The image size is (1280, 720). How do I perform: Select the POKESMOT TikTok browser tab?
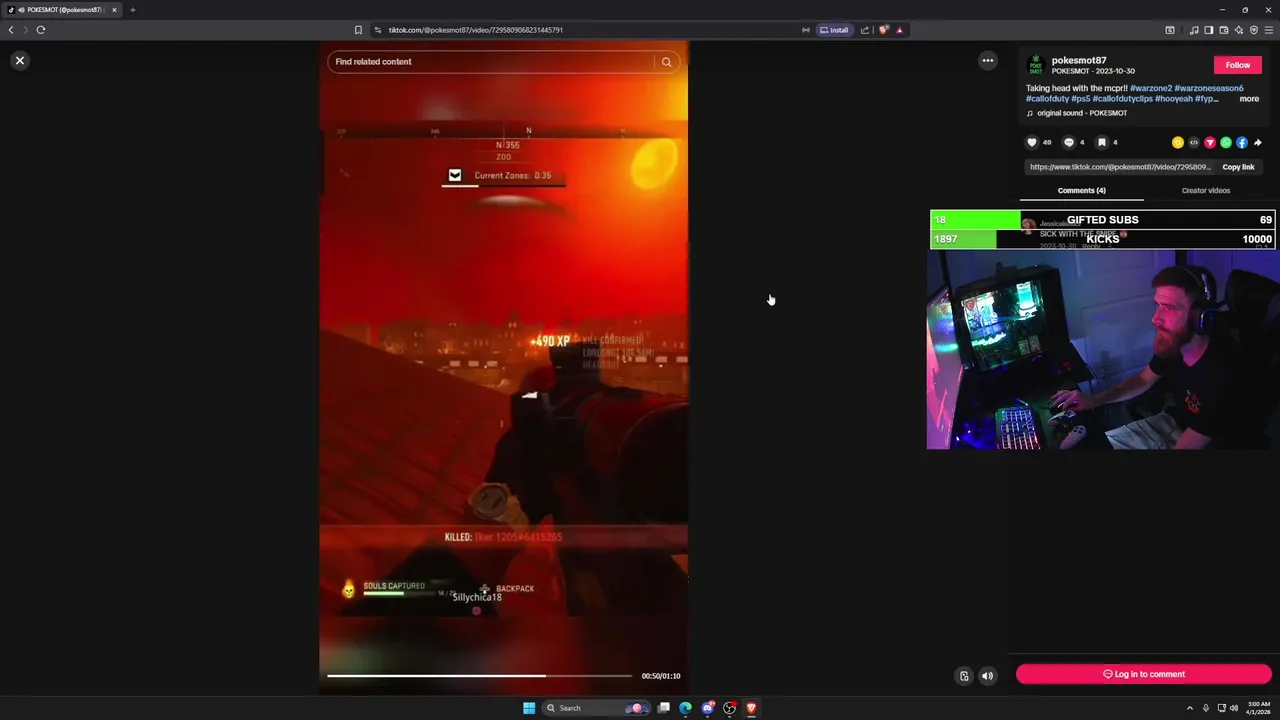tap(61, 10)
